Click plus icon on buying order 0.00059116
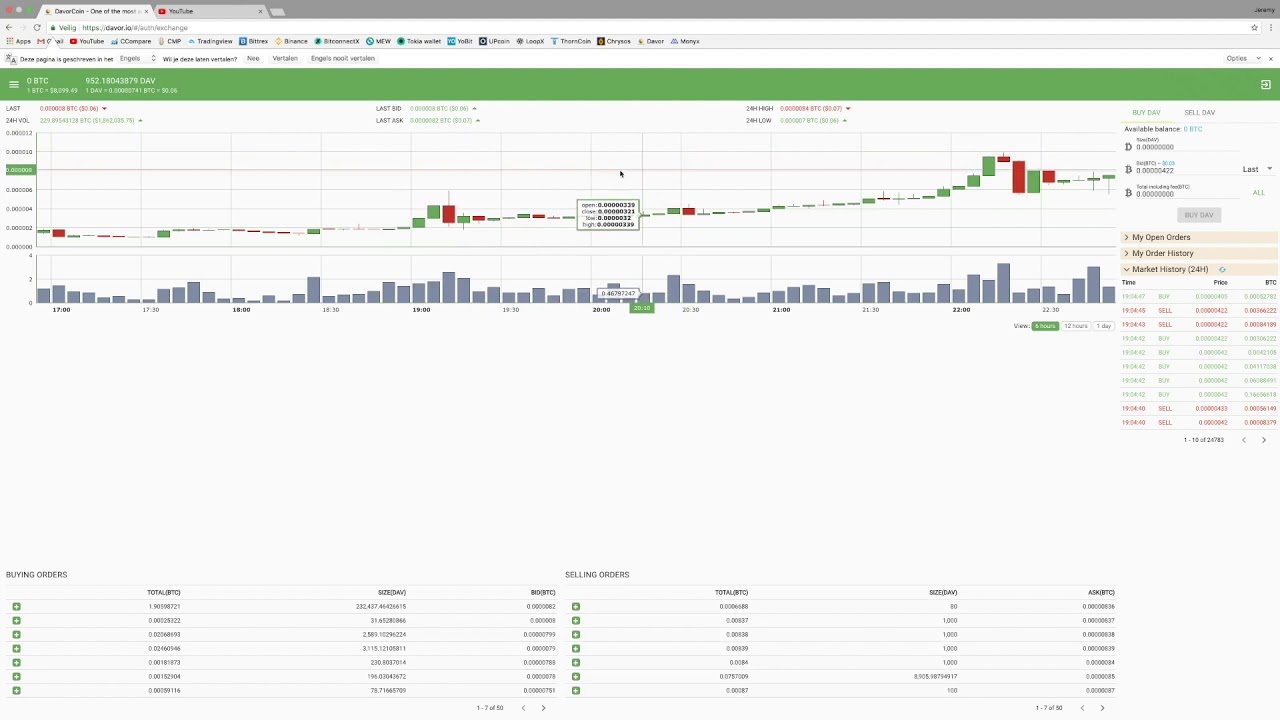The height and width of the screenshot is (720, 1280). tap(16, 691)
